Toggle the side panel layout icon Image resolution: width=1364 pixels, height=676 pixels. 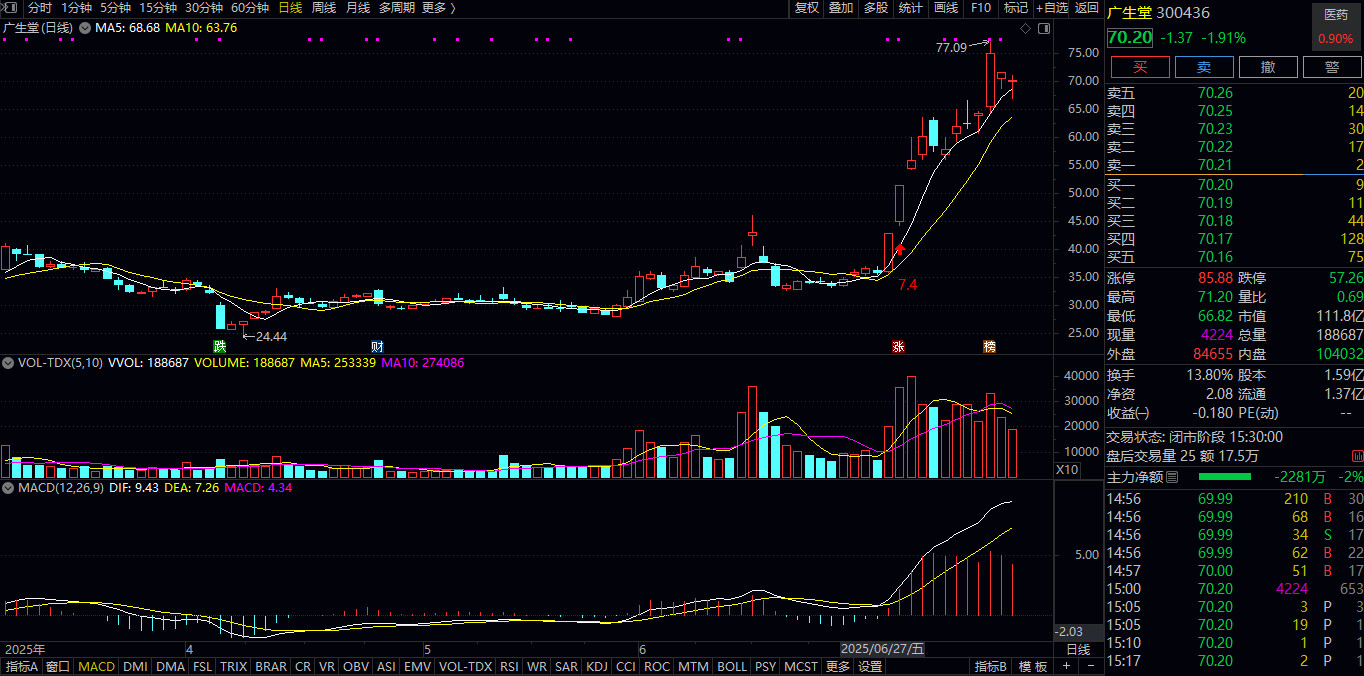(1043, 28)
